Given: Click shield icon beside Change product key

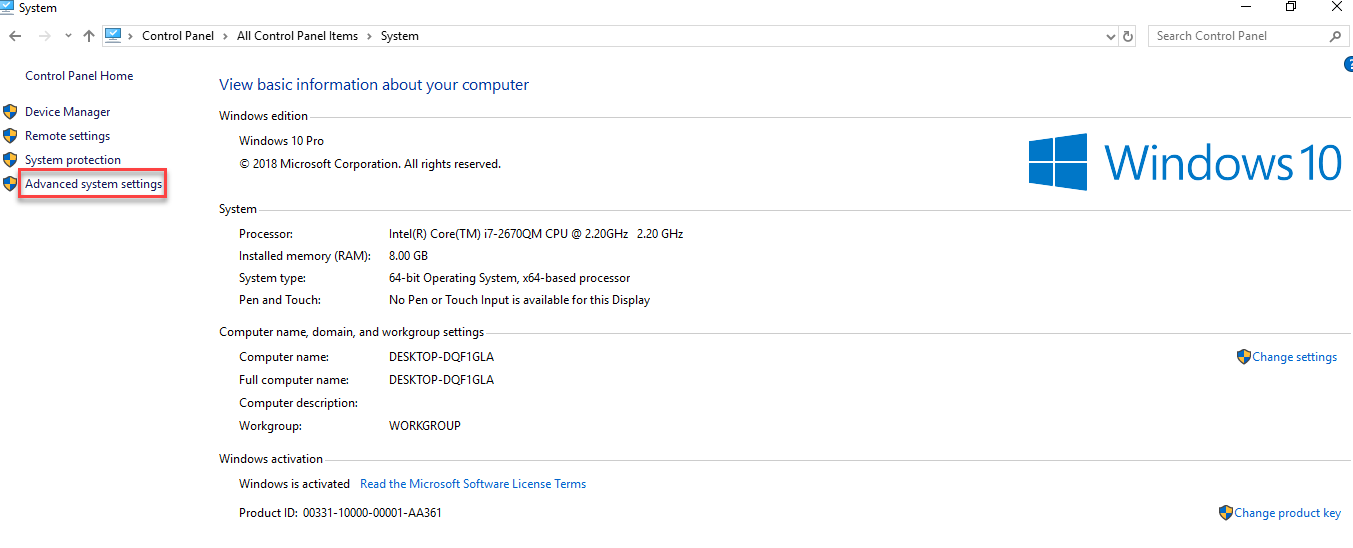Looking at the screenshot, I should coord(1226,513).
